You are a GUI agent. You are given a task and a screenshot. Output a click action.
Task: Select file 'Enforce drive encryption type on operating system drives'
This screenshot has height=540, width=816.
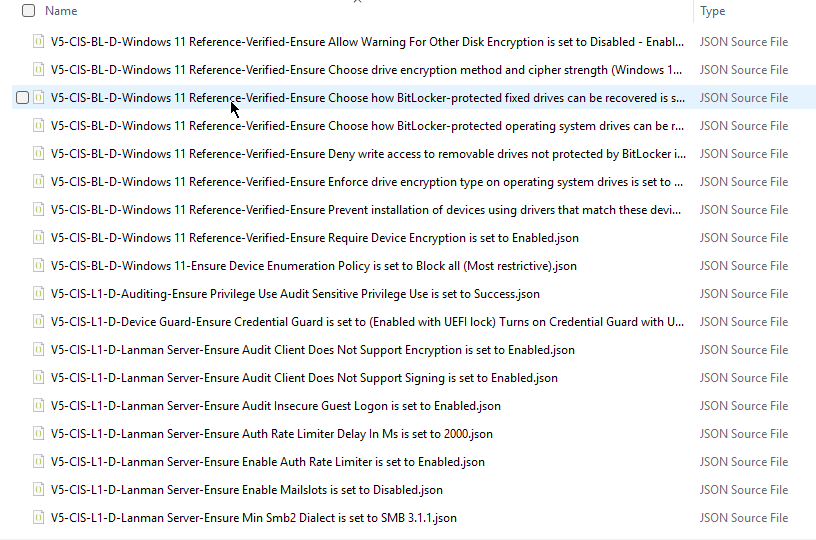(x=367, y=182)
